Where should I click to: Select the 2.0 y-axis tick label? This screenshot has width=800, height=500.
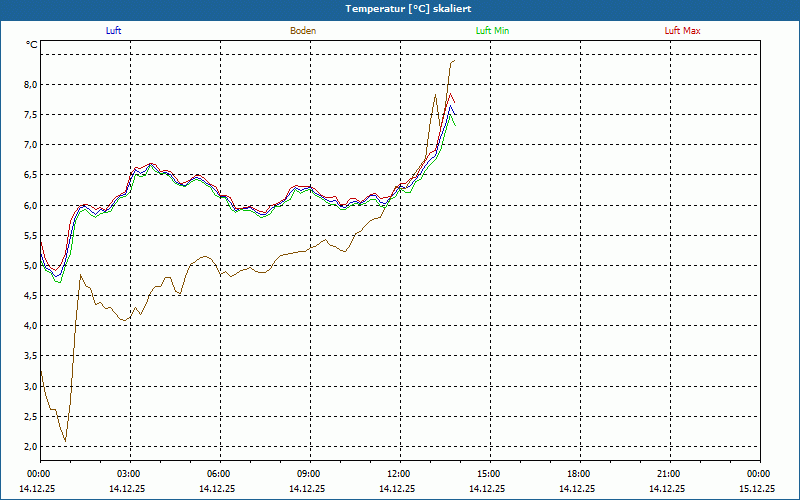(30, 446)
